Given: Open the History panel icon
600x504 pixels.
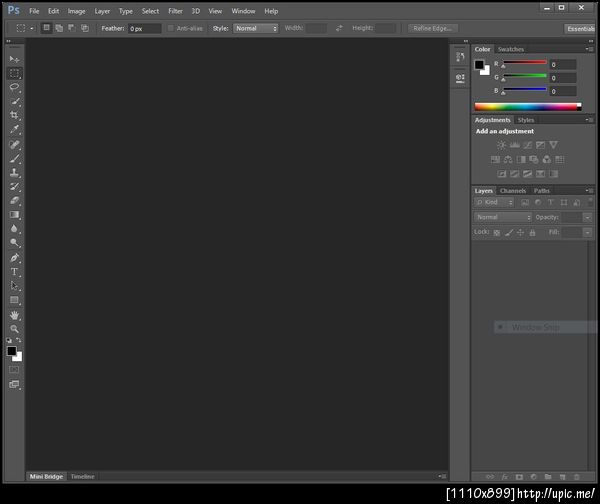Looking at the screenshot, I should tap(460, 57).
